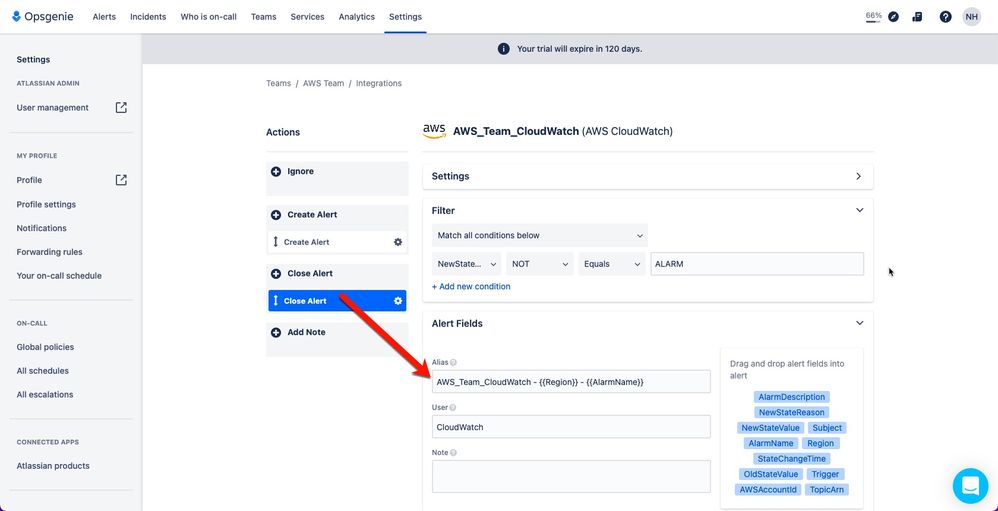Select the StateChangeTime field tag

click(x=791, y=459)
